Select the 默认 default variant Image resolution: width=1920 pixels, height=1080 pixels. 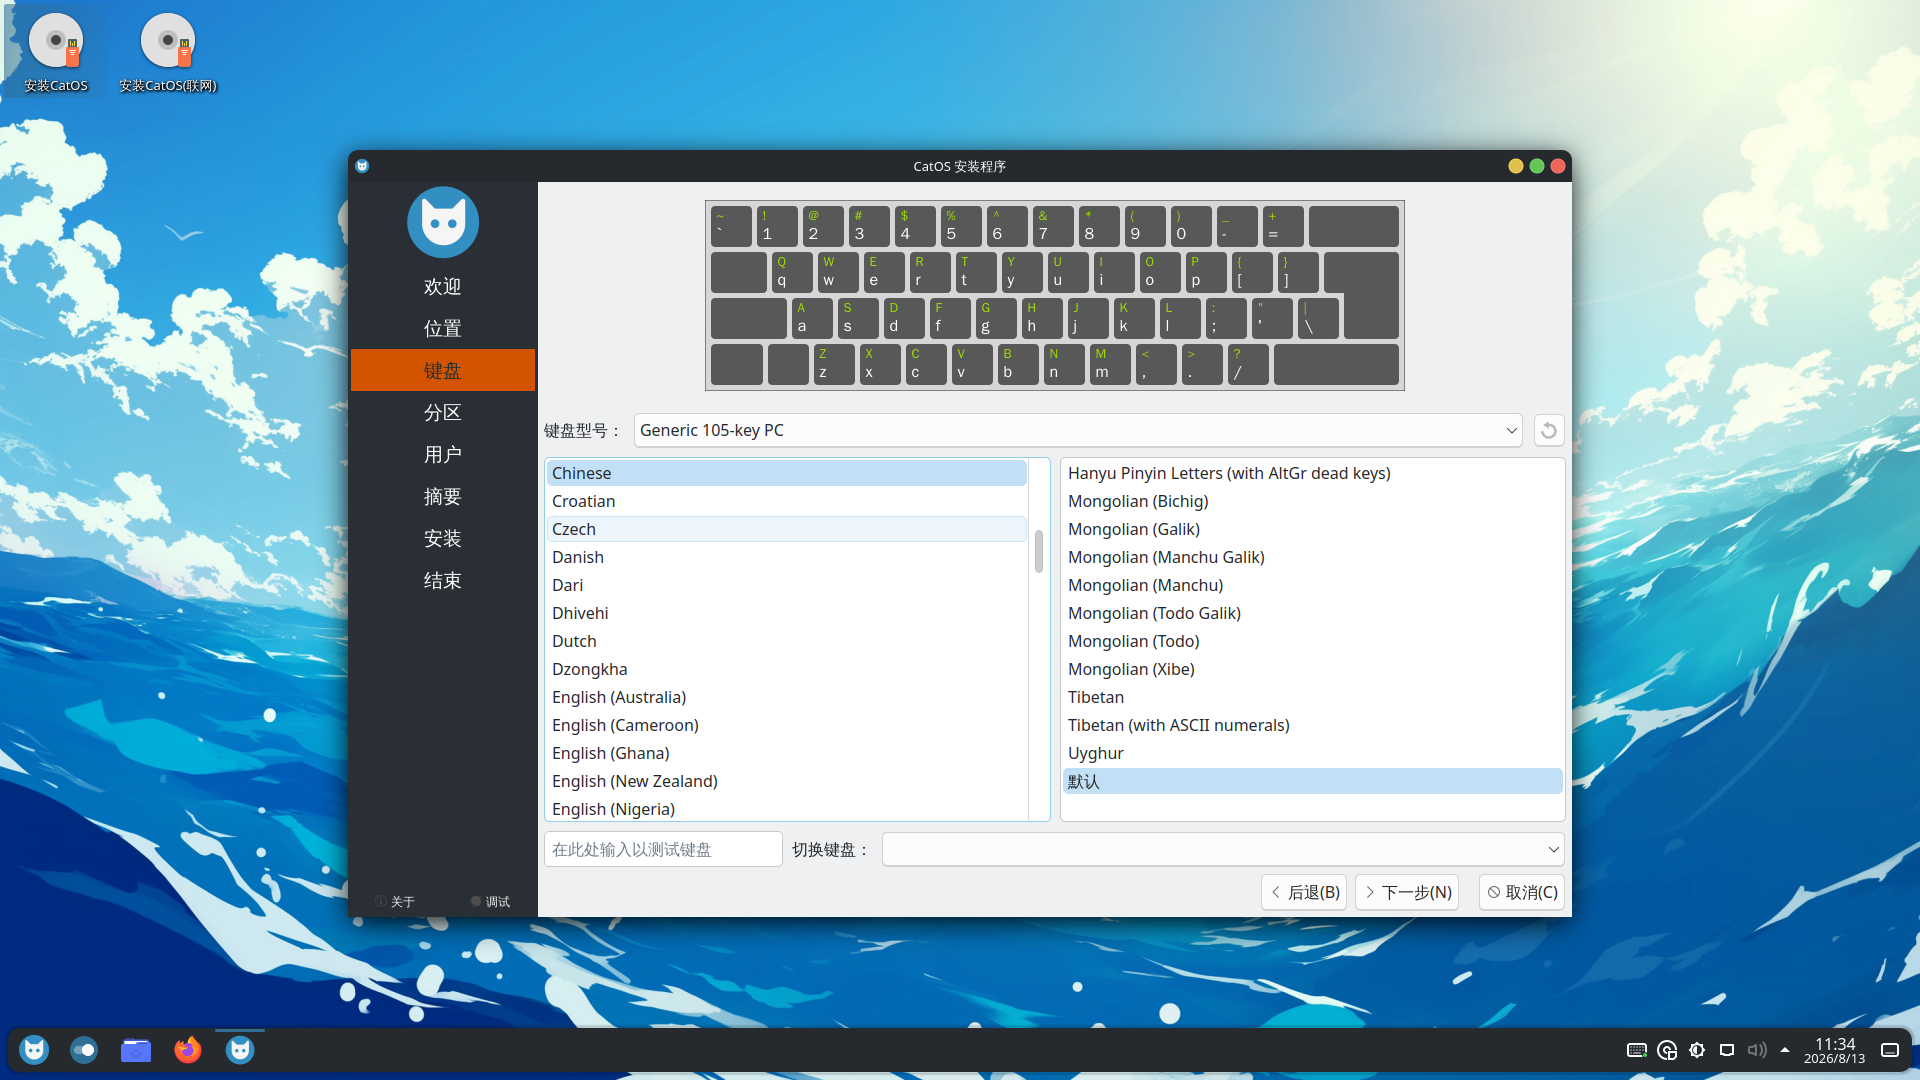pyautogui.click(x=1312, y=781)
